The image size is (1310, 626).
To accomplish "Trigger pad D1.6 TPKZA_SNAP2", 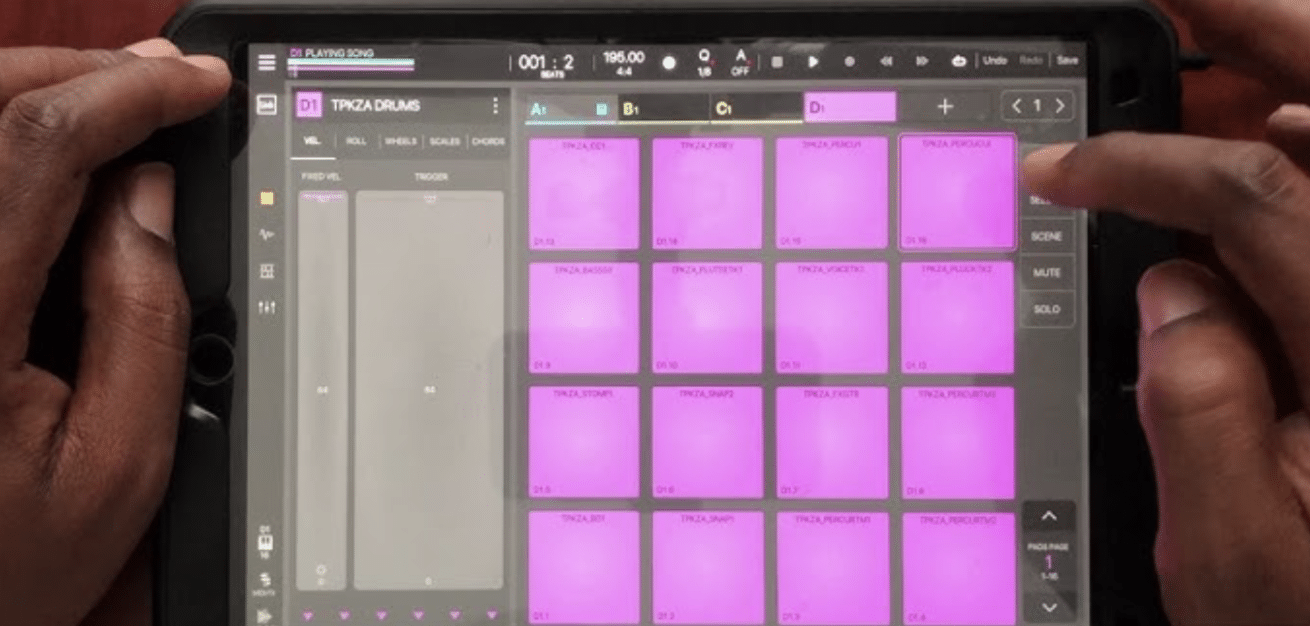I will 708,442.
